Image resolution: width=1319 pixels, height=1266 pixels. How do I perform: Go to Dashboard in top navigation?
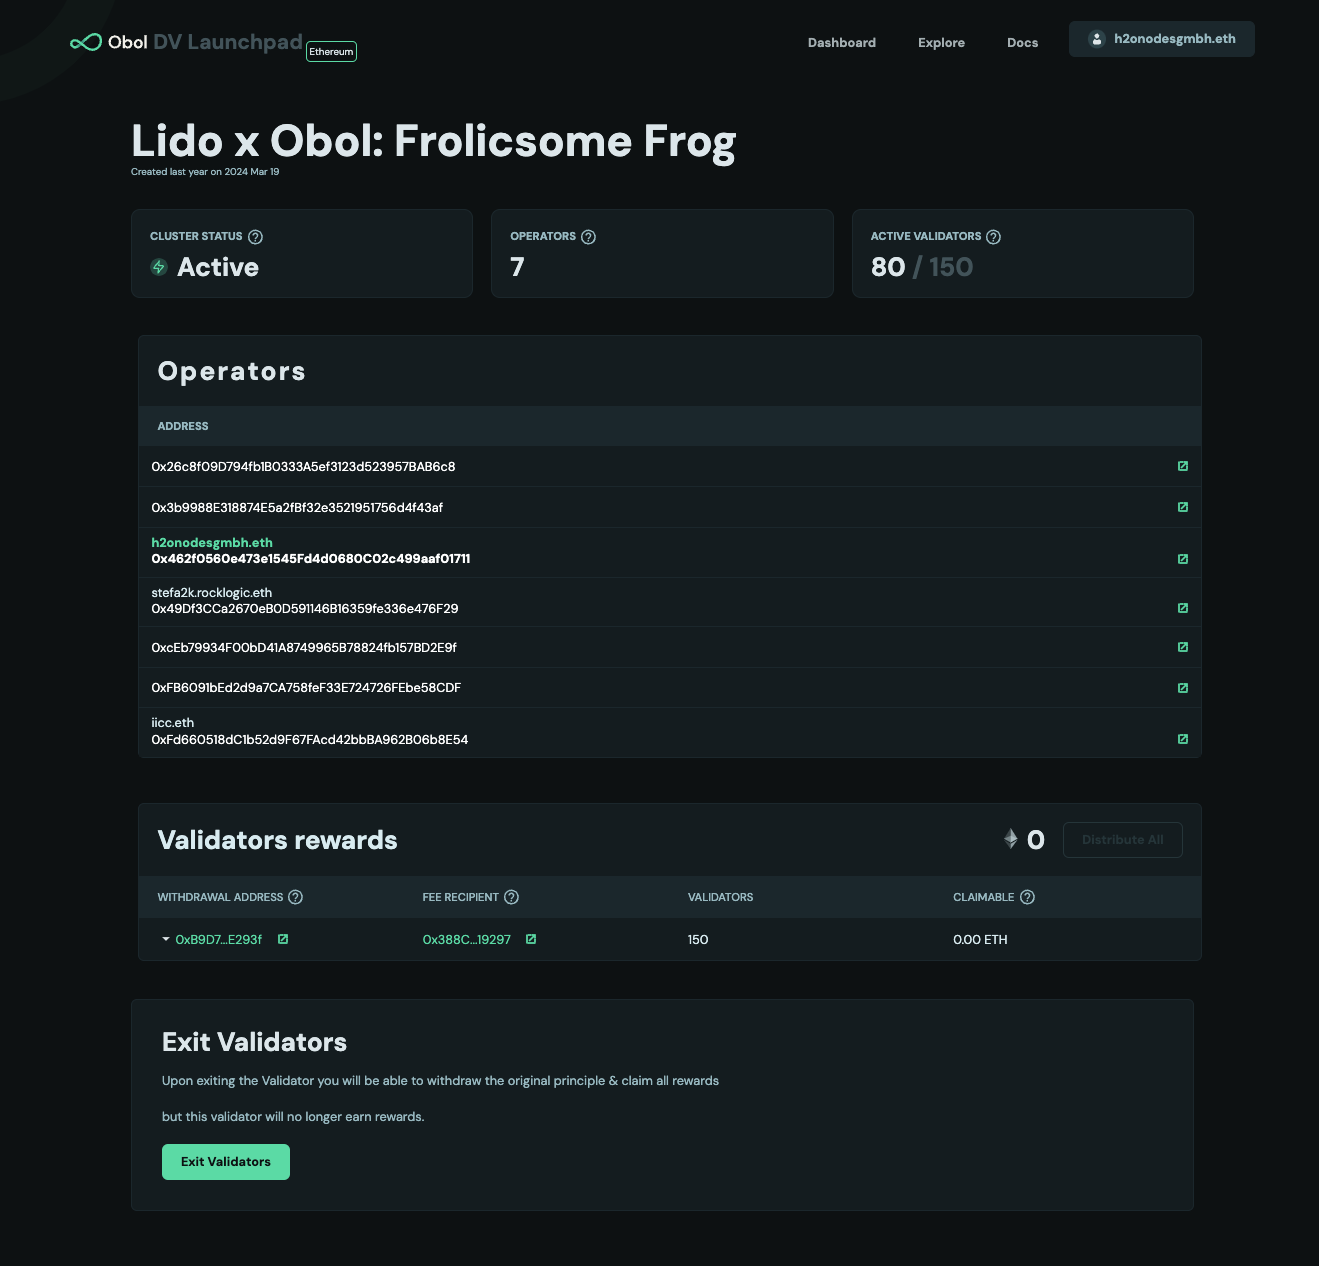[x=842, y=42]
